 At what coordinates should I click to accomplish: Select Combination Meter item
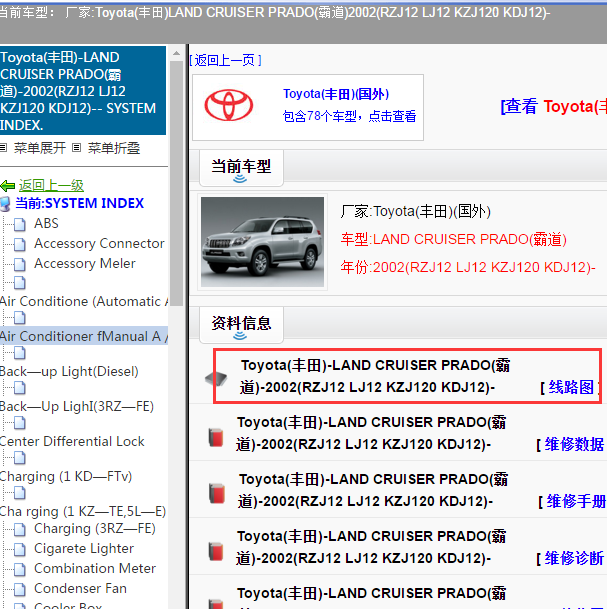[x=95, y=569]
